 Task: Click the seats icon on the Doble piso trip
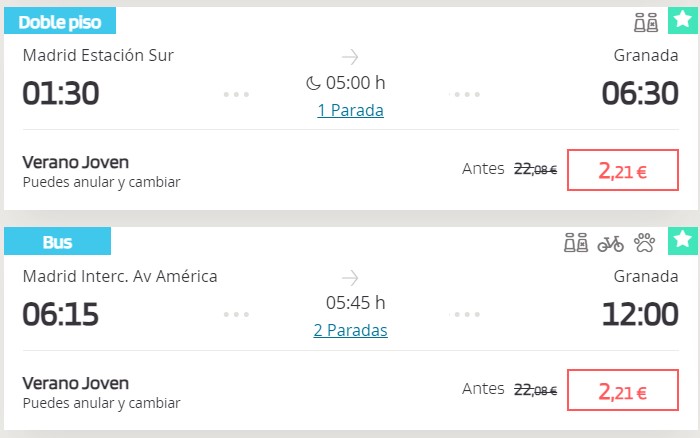click(646, 22)
